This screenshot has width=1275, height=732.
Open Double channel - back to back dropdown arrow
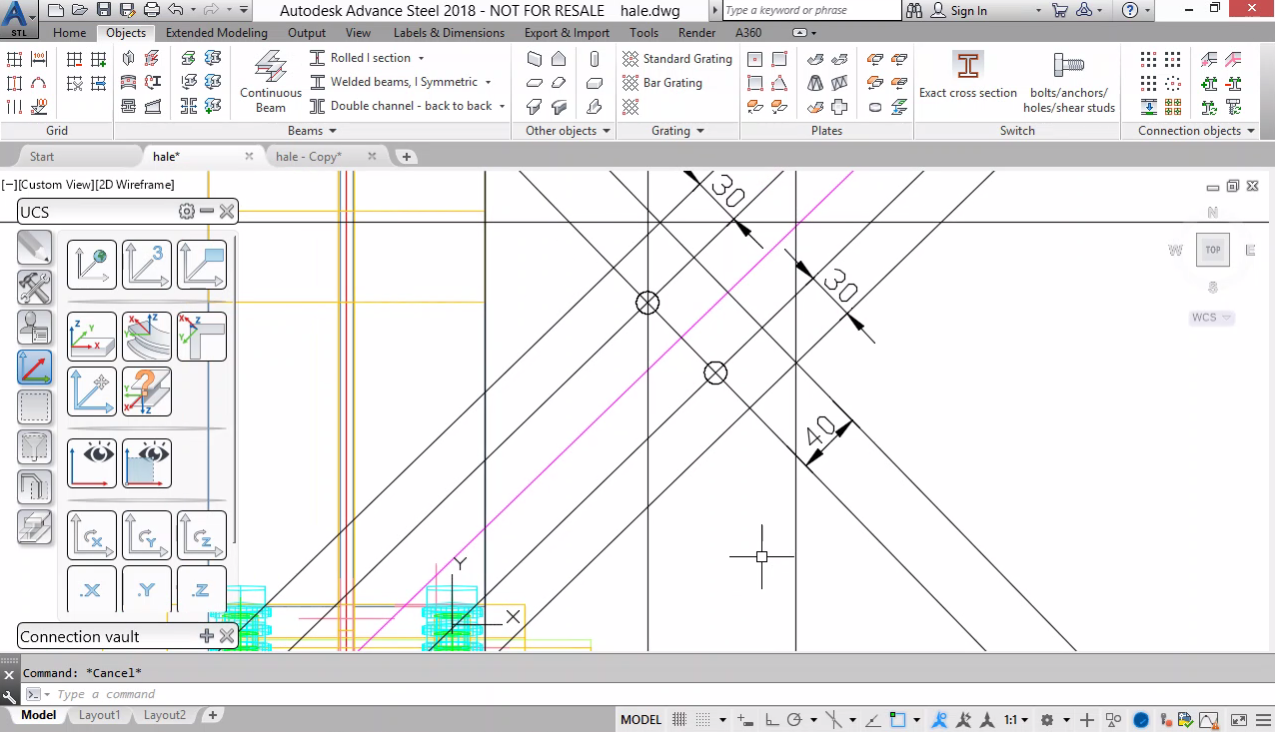[x=501, y=106]
